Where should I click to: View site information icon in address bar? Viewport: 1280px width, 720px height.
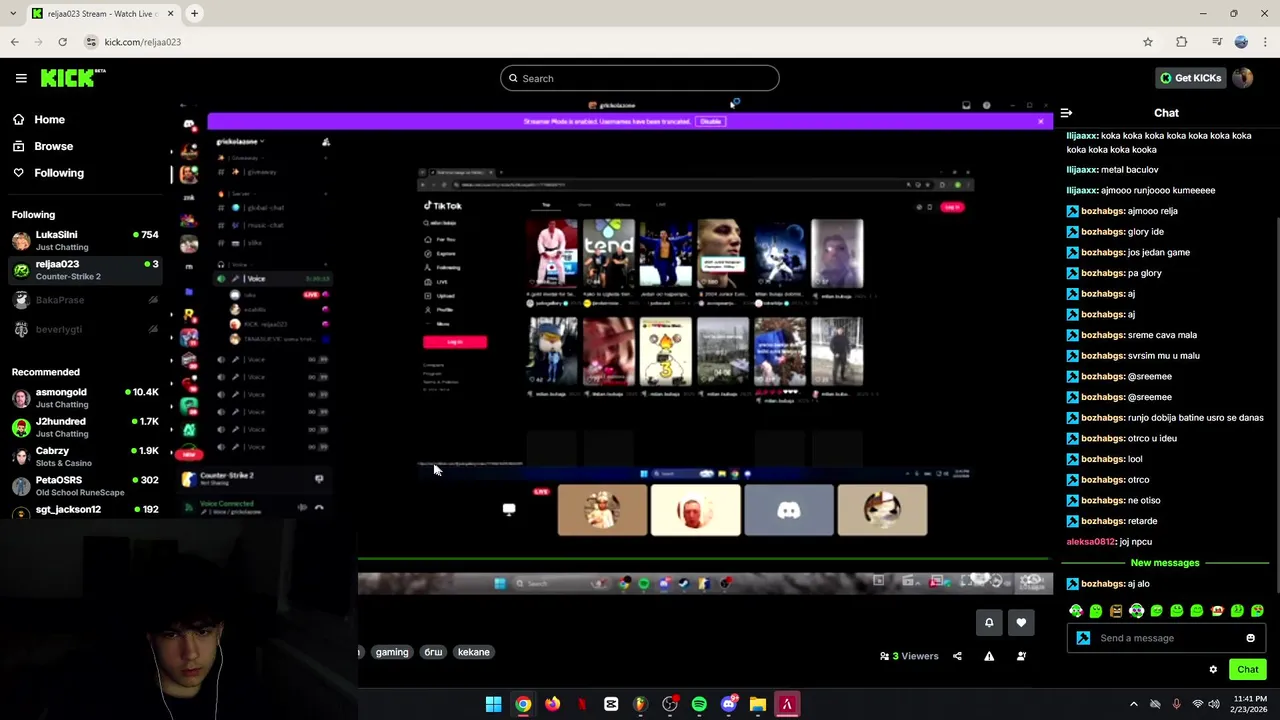pos(91,42)
